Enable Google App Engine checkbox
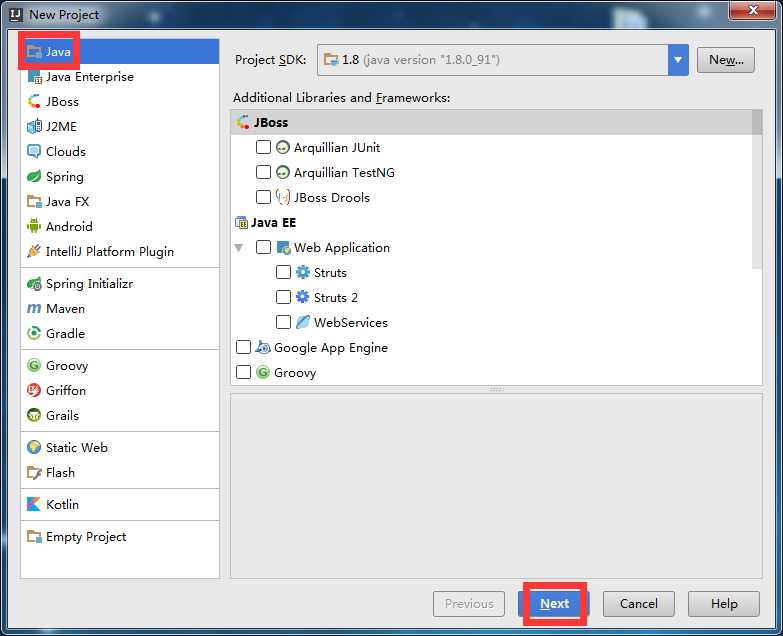This screenshot has height=636, width=783. [243, 347]
